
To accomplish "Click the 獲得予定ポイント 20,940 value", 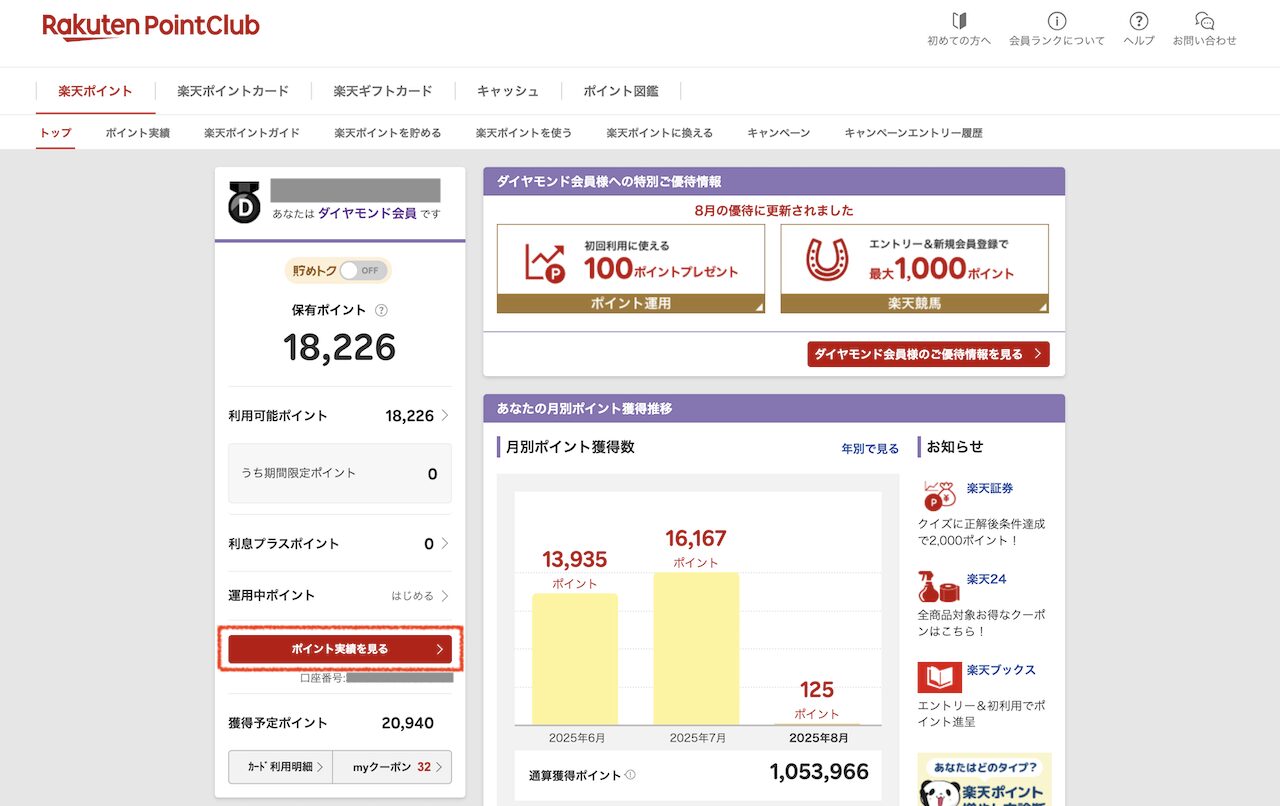I will 408,723.
